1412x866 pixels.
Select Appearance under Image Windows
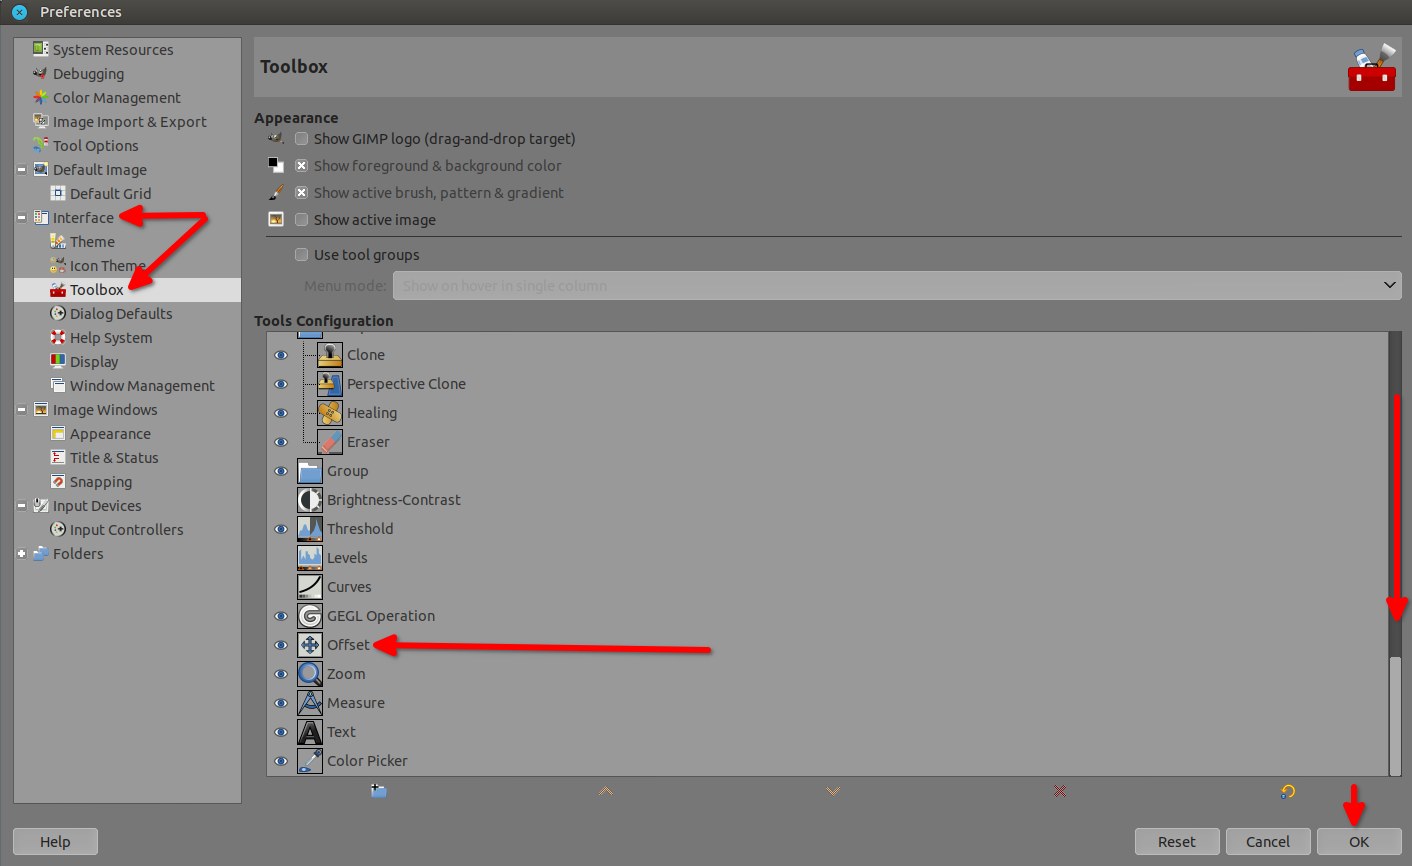point(110,434)
